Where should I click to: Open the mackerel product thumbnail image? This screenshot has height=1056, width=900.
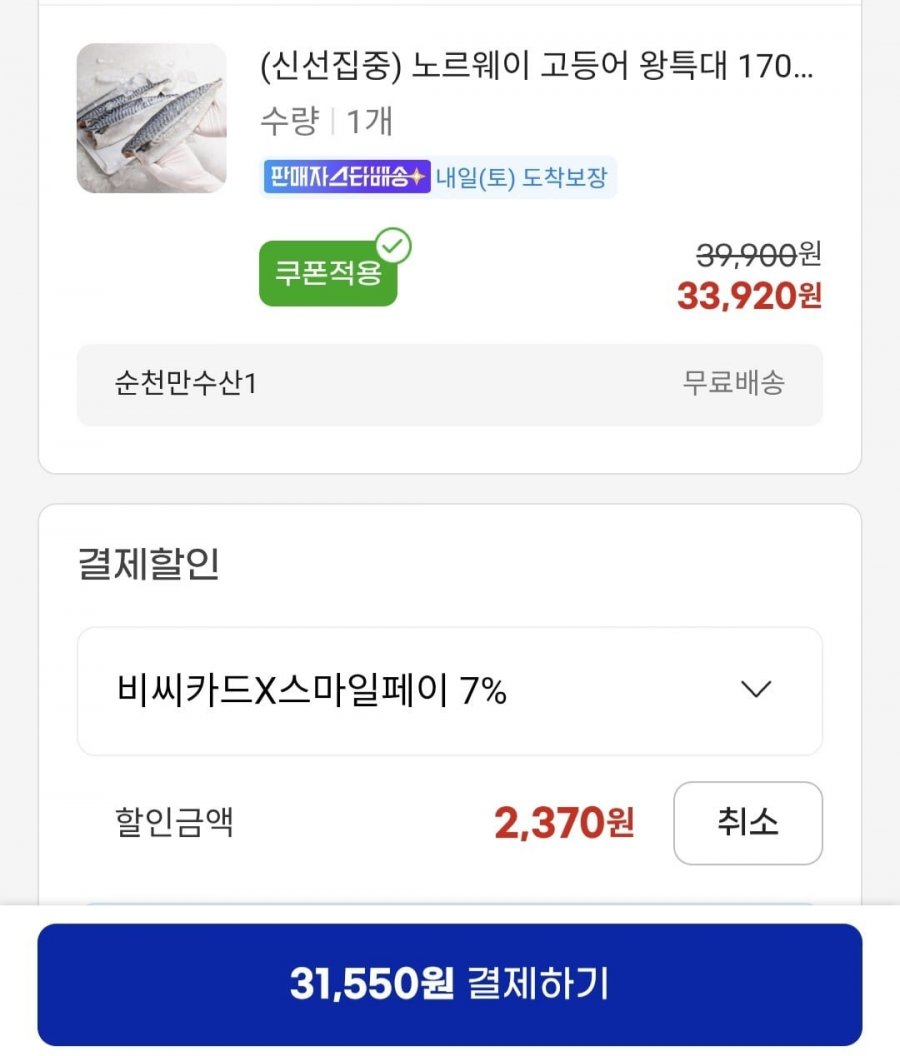click(151, 118)
